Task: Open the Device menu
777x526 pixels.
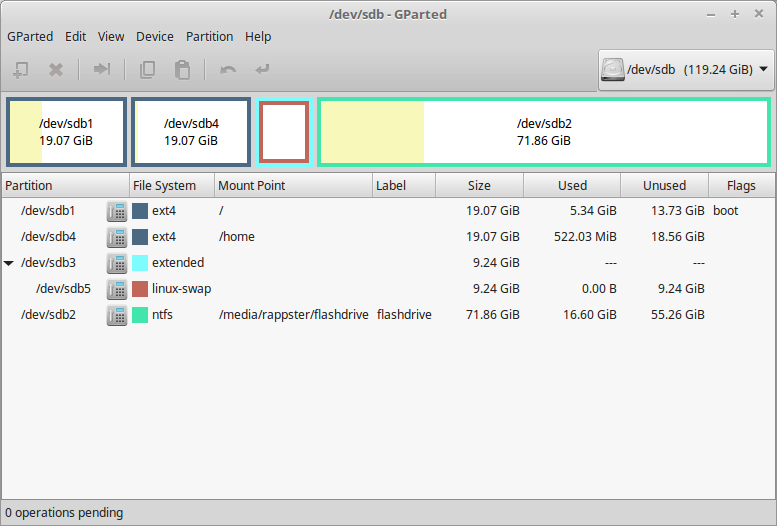Action: [x=155, y=37]
